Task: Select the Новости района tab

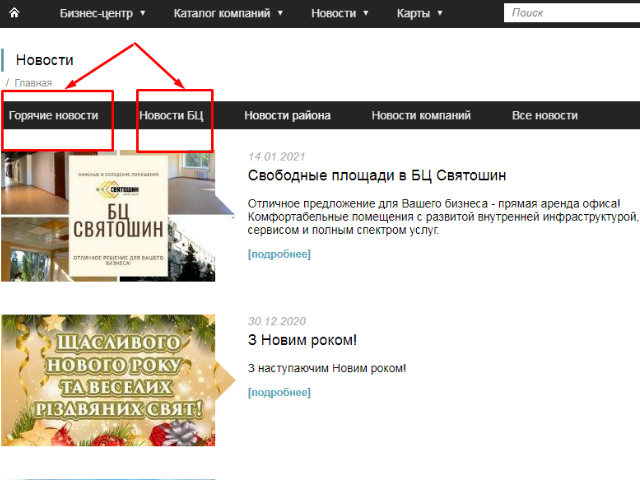Action: point(287,116)
